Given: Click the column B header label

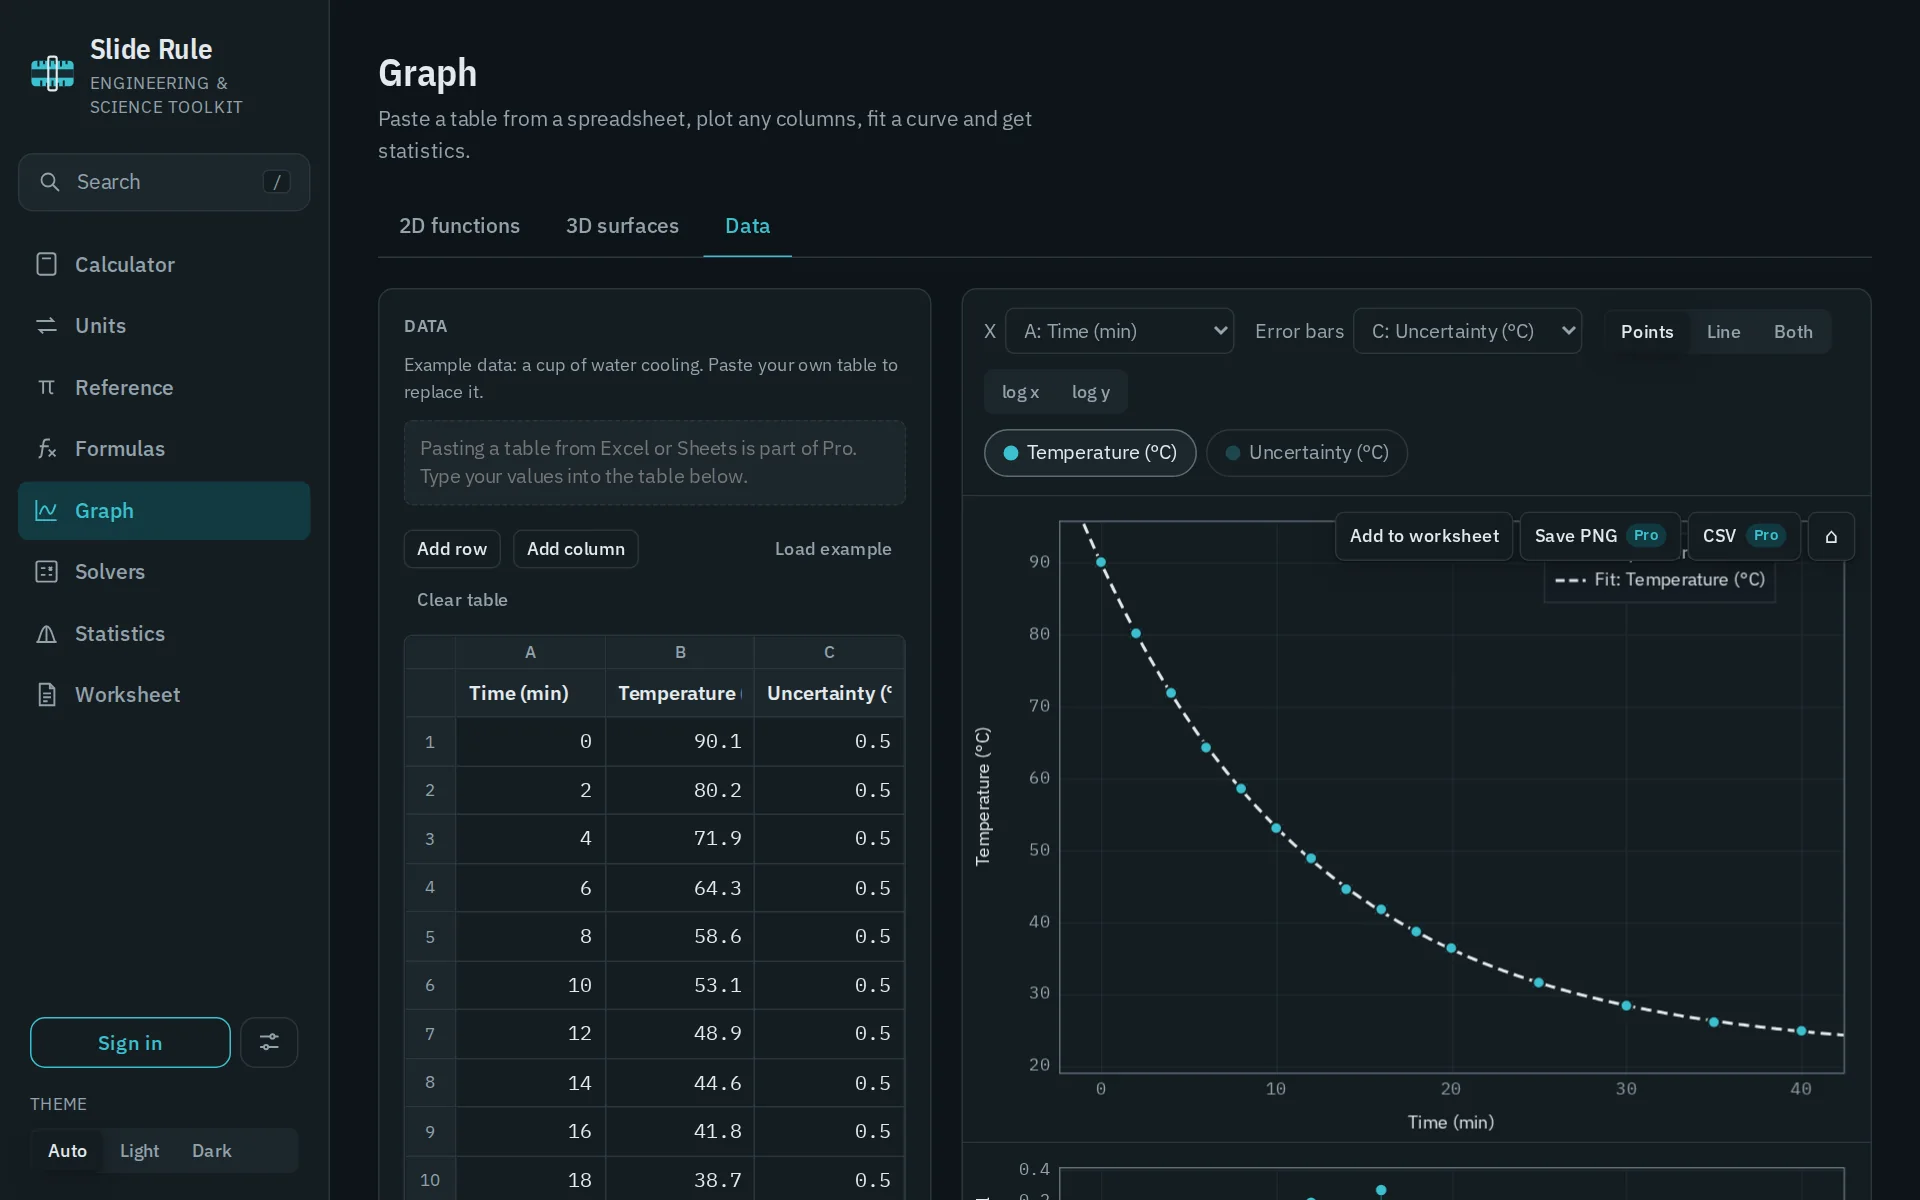Looking at the screenshot, I should pyautogui.click(x=680, y=652).
